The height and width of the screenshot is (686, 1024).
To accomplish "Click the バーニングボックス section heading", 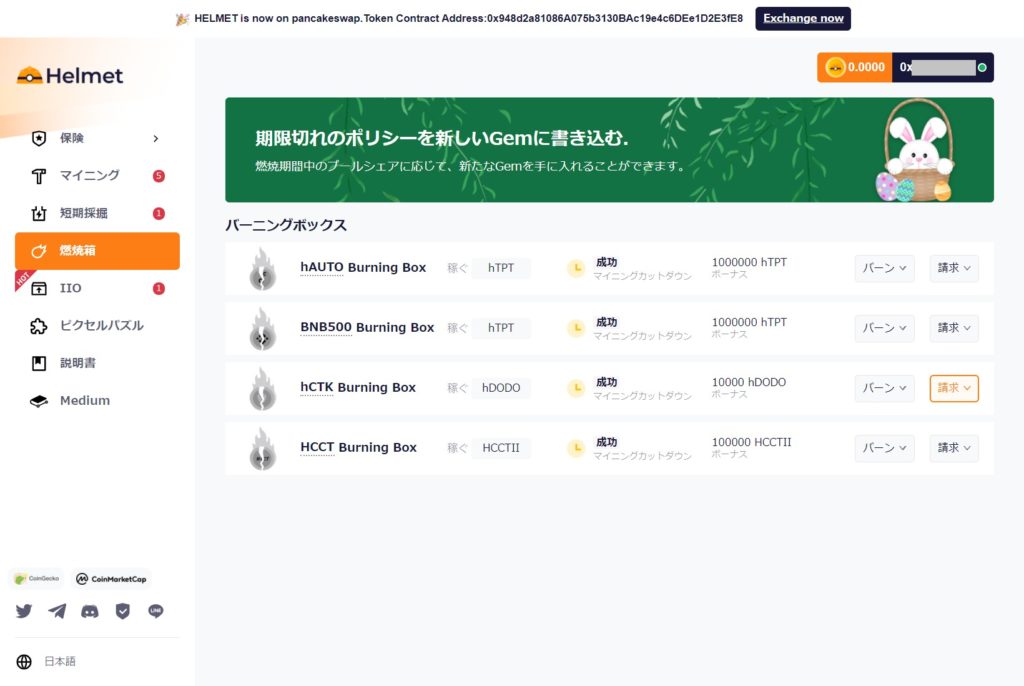I will (286, 225).
